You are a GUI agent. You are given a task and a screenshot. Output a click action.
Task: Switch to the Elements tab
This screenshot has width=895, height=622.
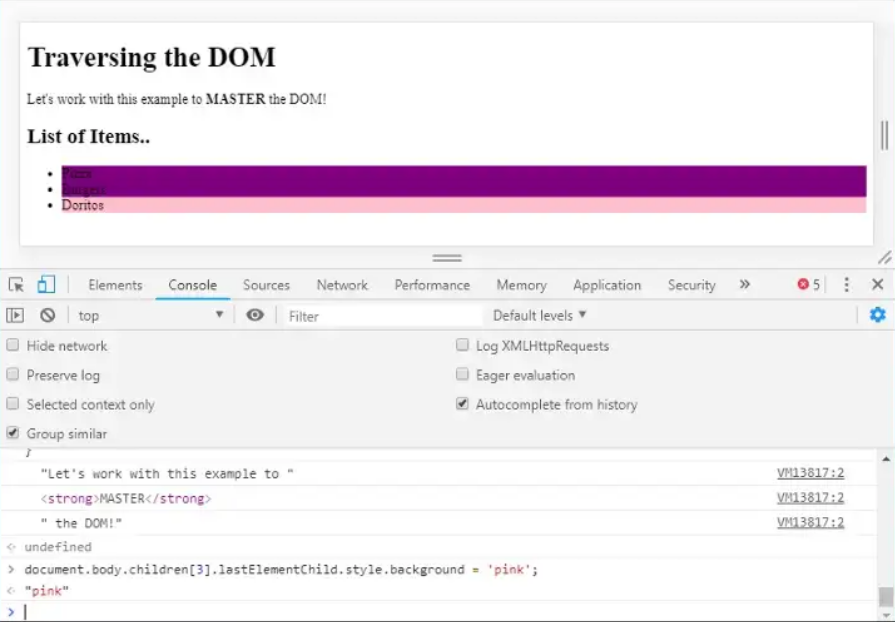pos(115,285)
